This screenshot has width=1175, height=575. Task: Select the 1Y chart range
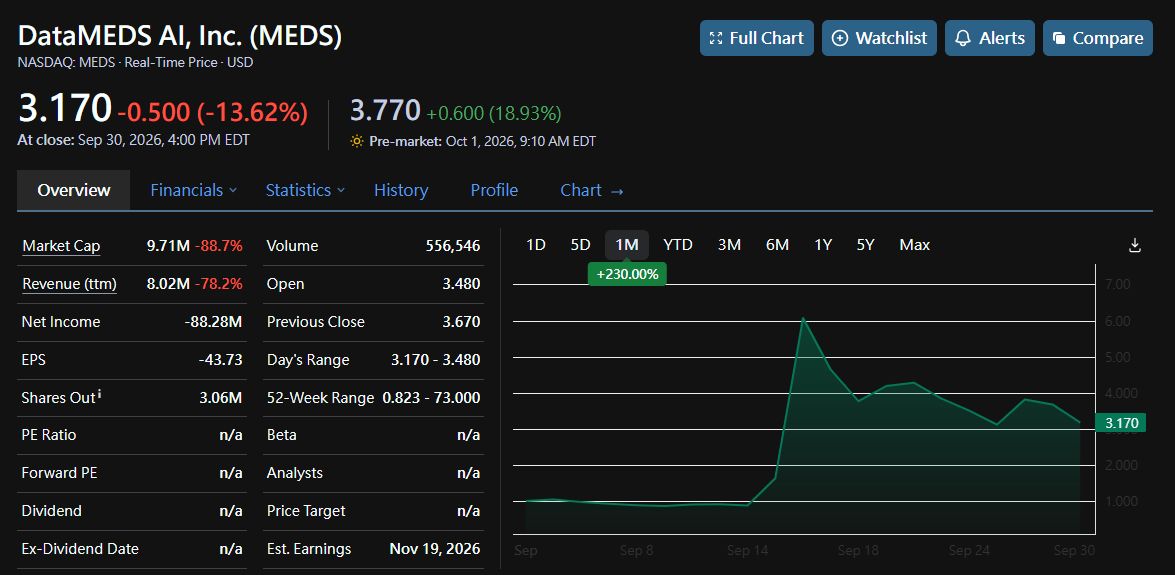823,245
